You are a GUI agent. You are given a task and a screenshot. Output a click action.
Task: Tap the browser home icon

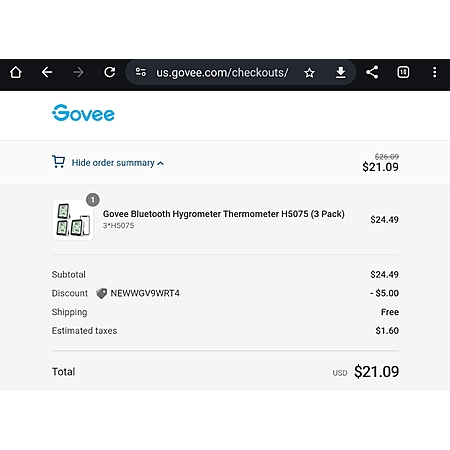point(16,72)
